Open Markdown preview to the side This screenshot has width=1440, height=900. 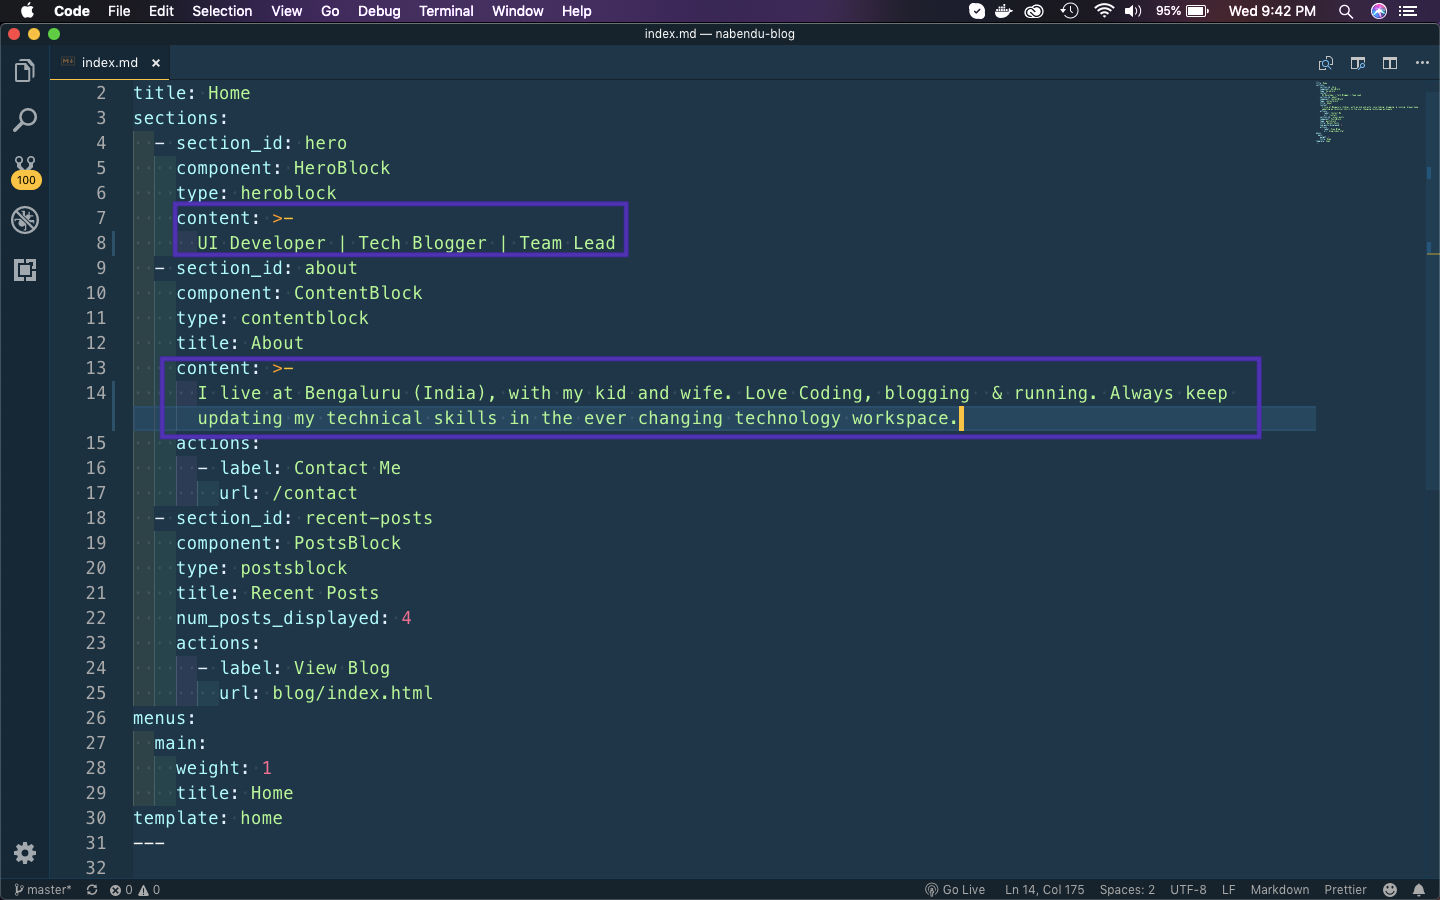pos(1358,63)
